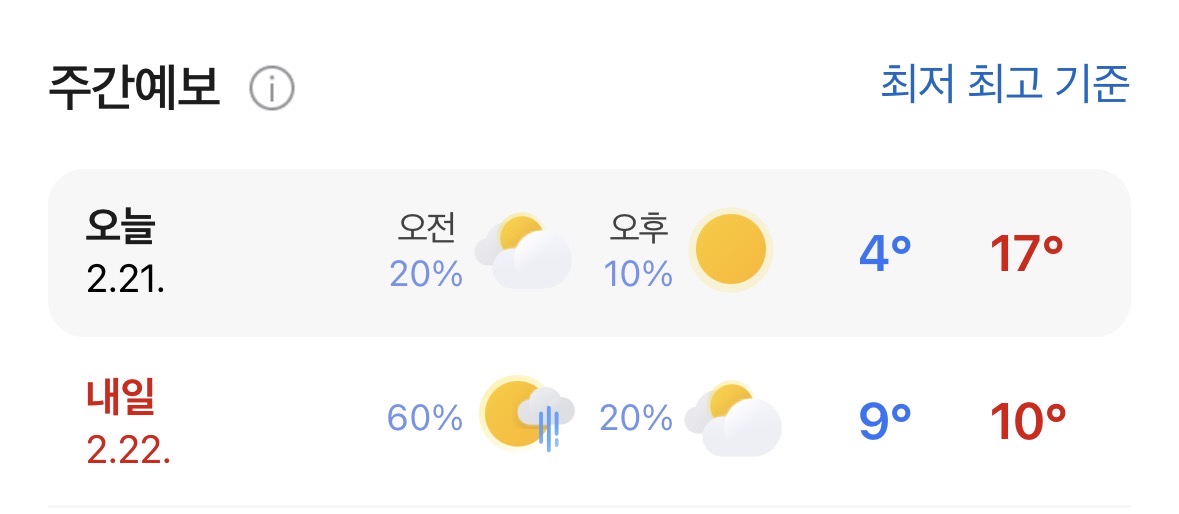This screenshot has height=514, width=1179.
Task: Click tomorrow's 60% rain probability
Action: point(425,418)
